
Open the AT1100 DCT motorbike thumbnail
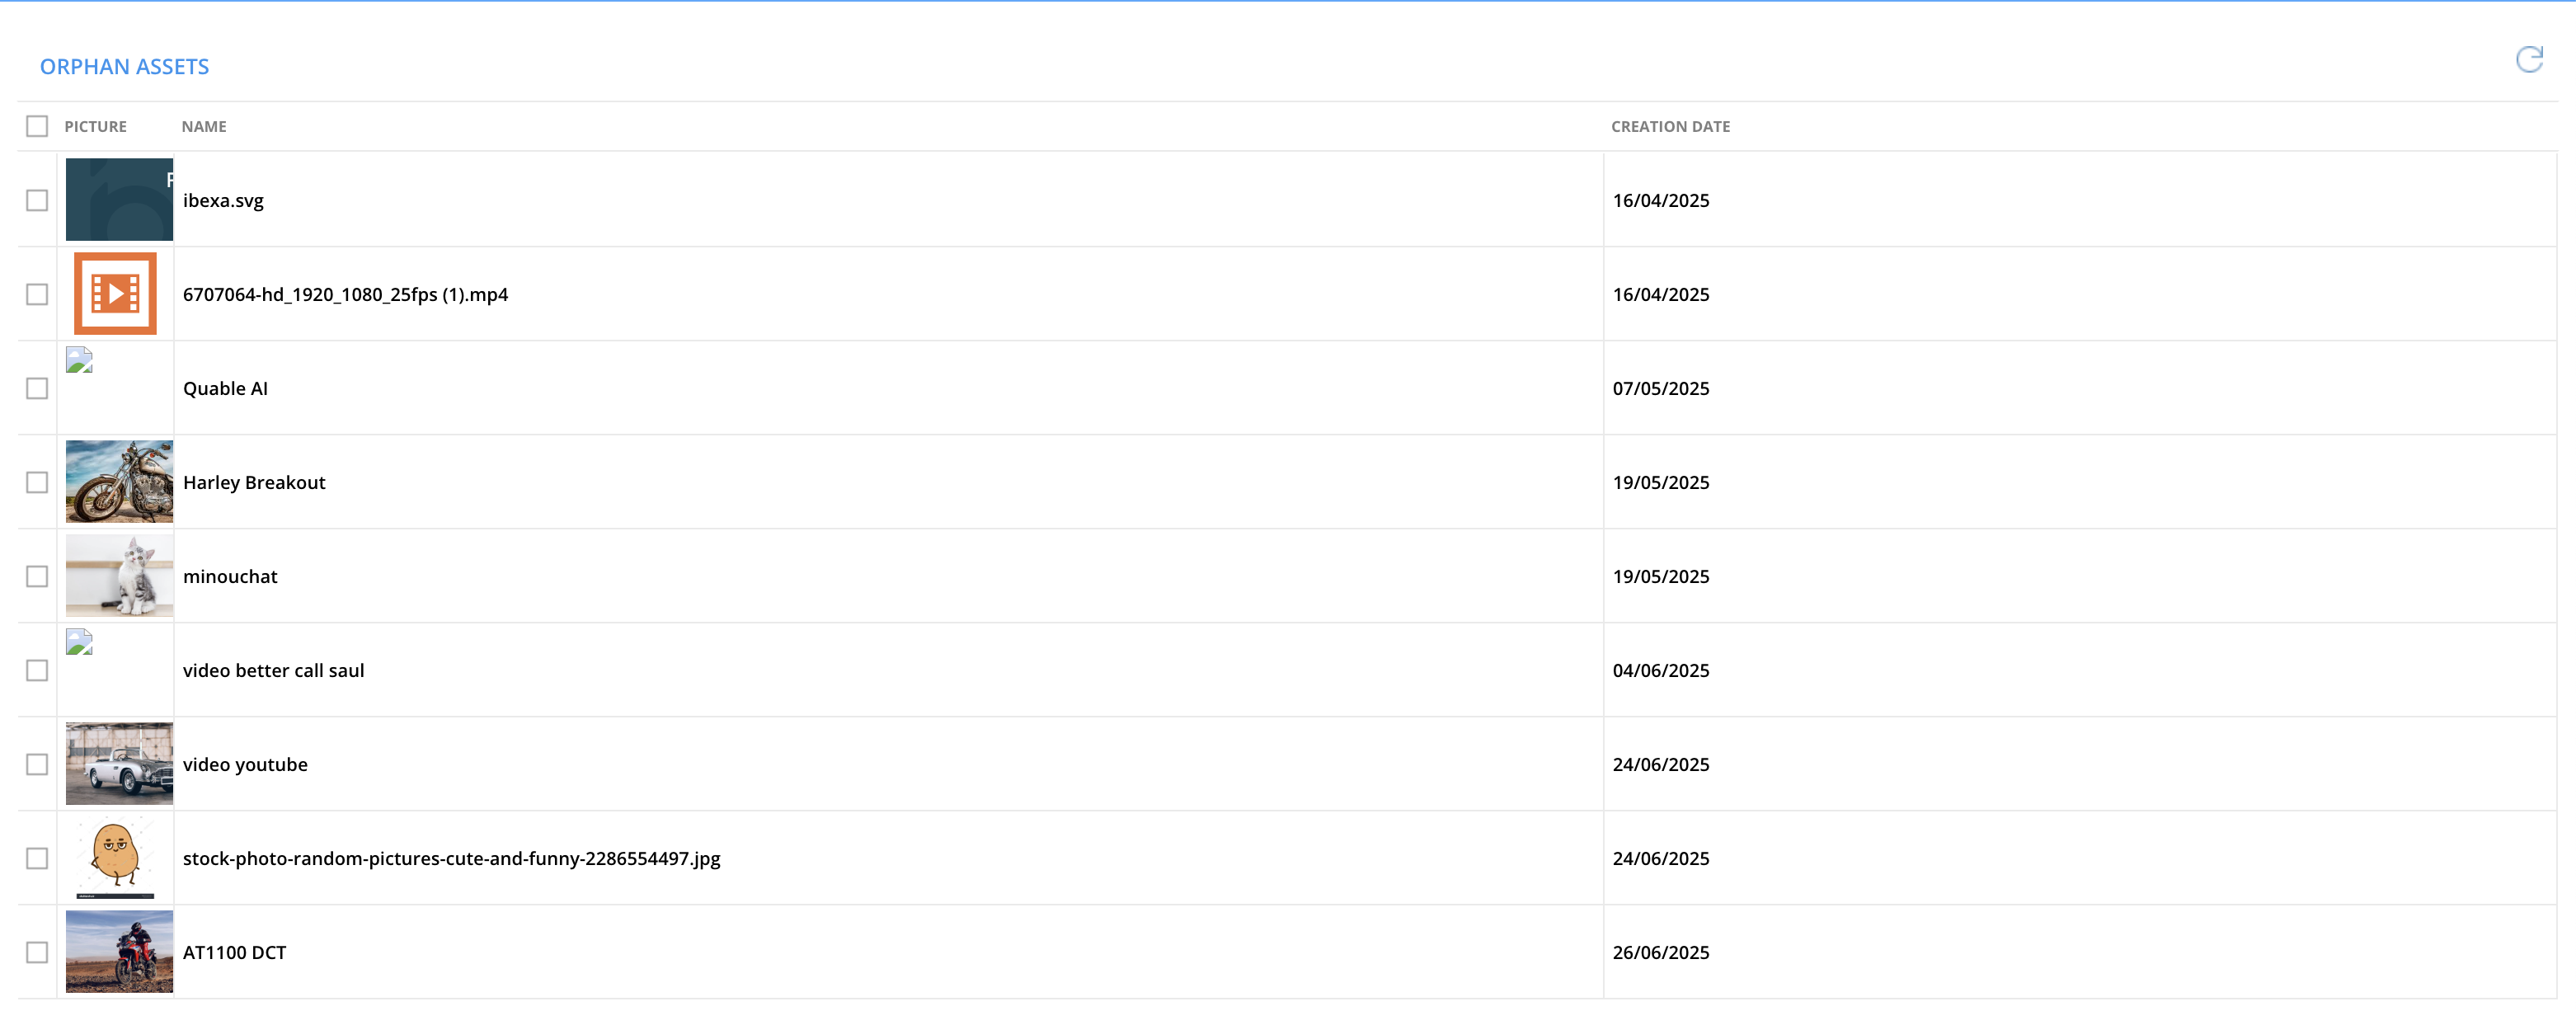click(x=119, y=951)
